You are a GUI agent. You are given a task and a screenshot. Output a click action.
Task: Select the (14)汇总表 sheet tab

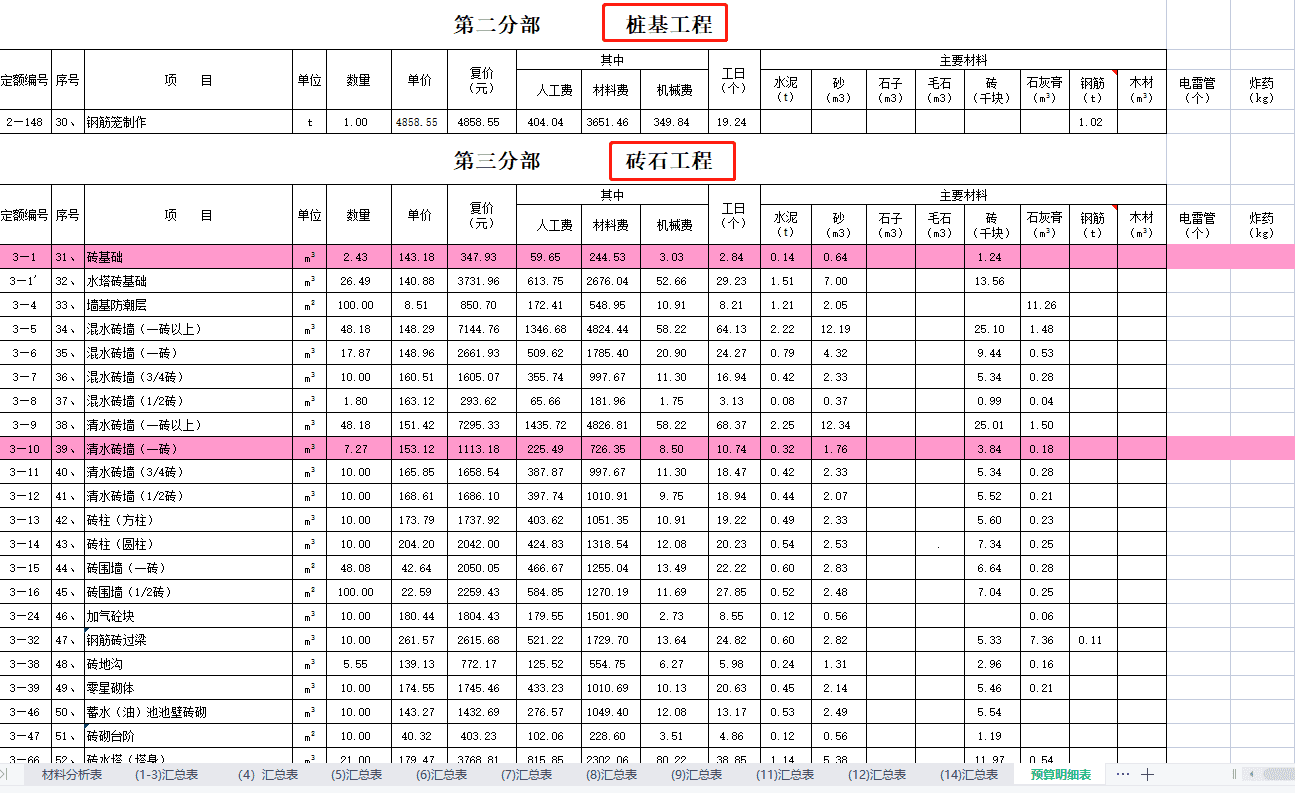coord(969,775)
